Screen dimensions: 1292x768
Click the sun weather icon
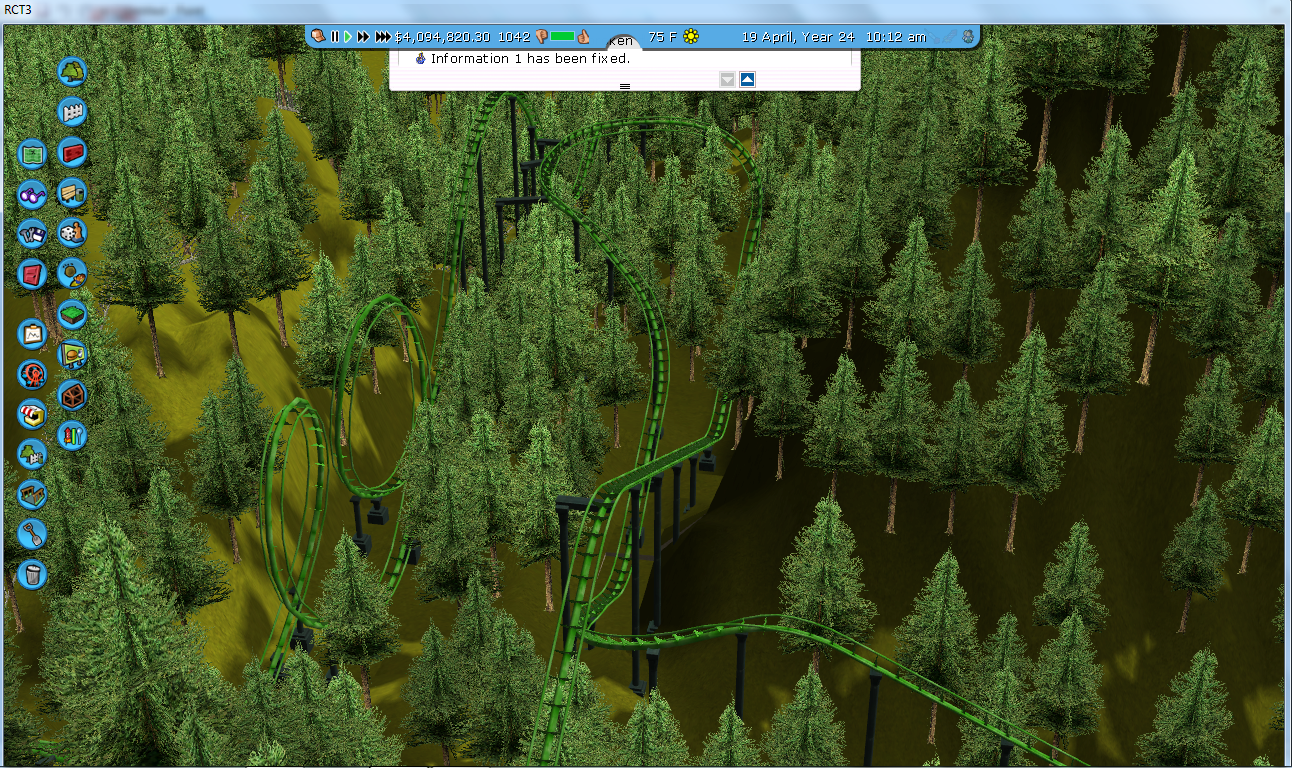pyautogui.click(x=691, y=36)
